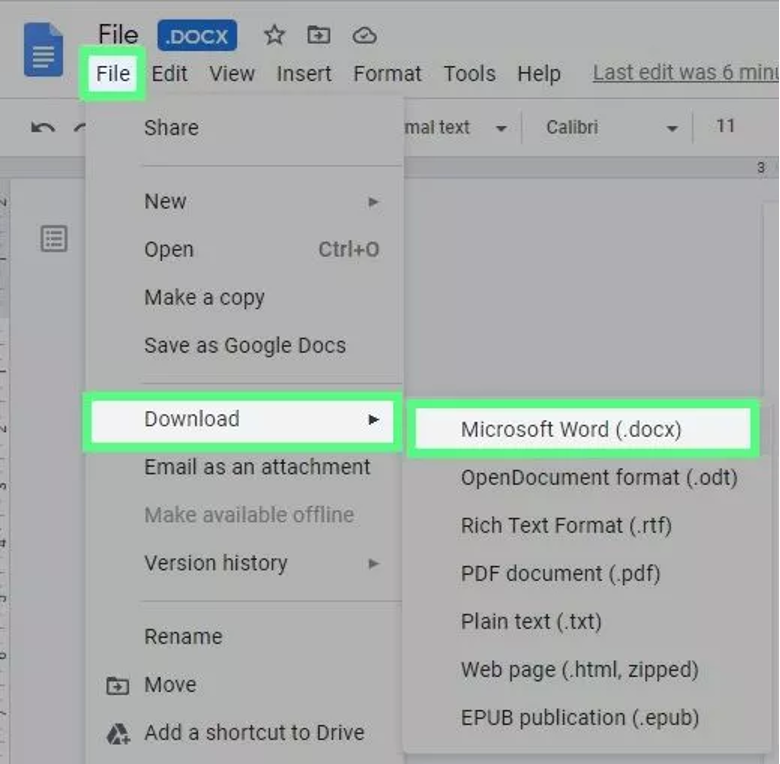Download as Web page (.html, zipped)

(587, 669)
